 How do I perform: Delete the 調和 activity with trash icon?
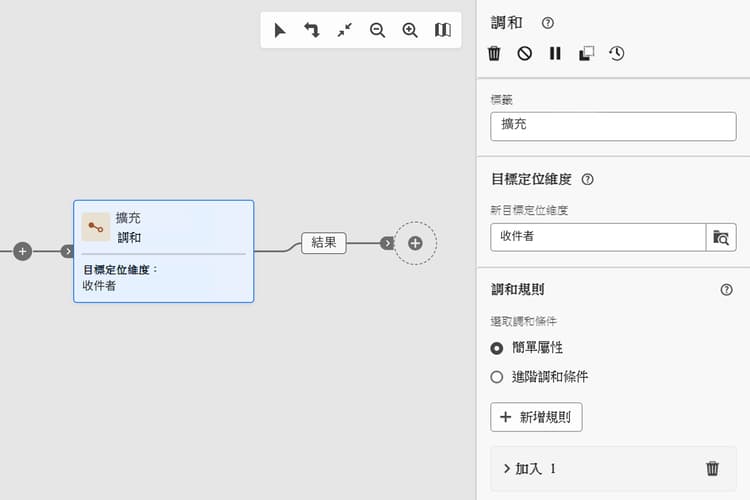click(494, 53)
